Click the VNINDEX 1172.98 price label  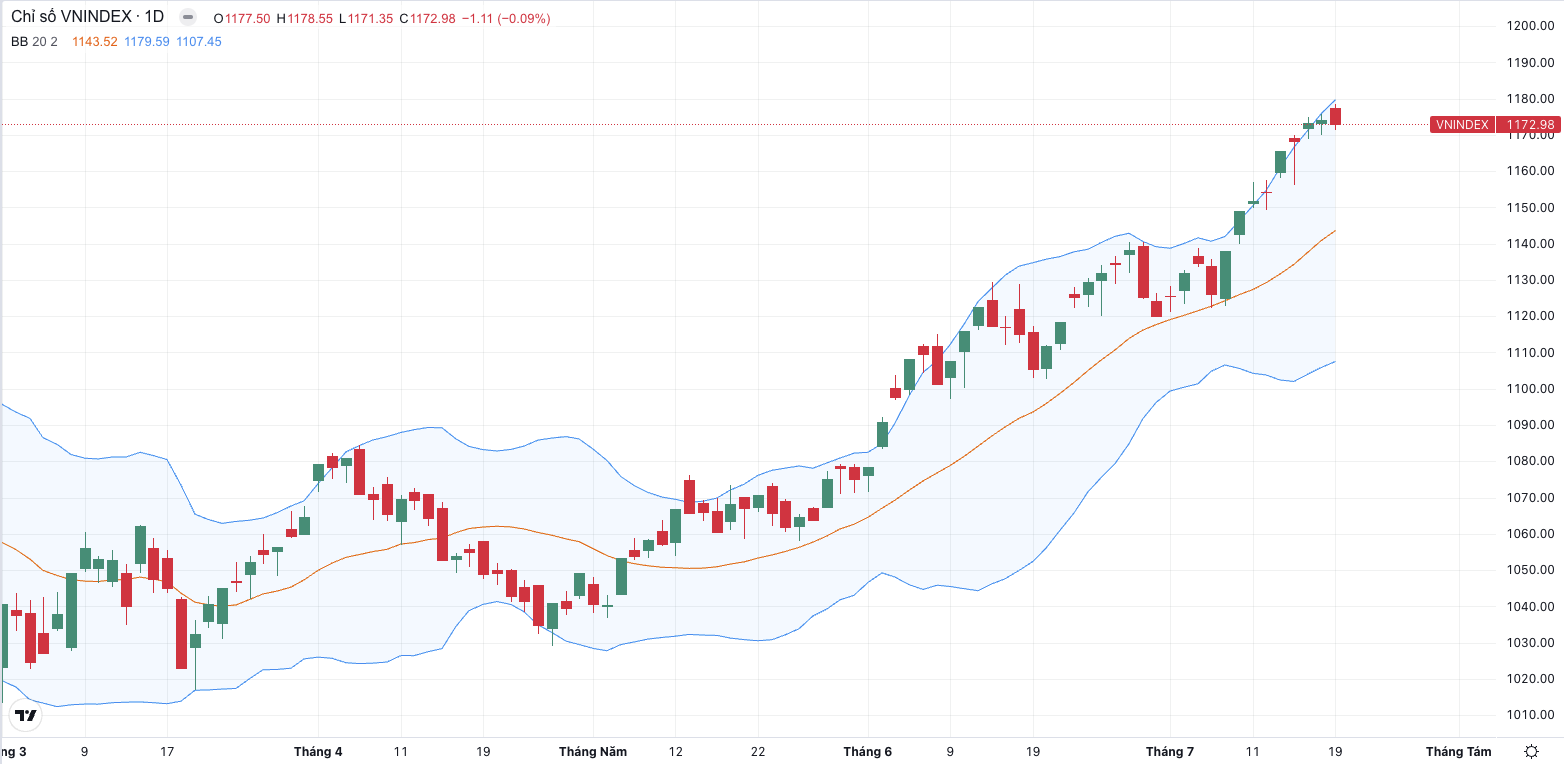click(x=1495, y=125)
